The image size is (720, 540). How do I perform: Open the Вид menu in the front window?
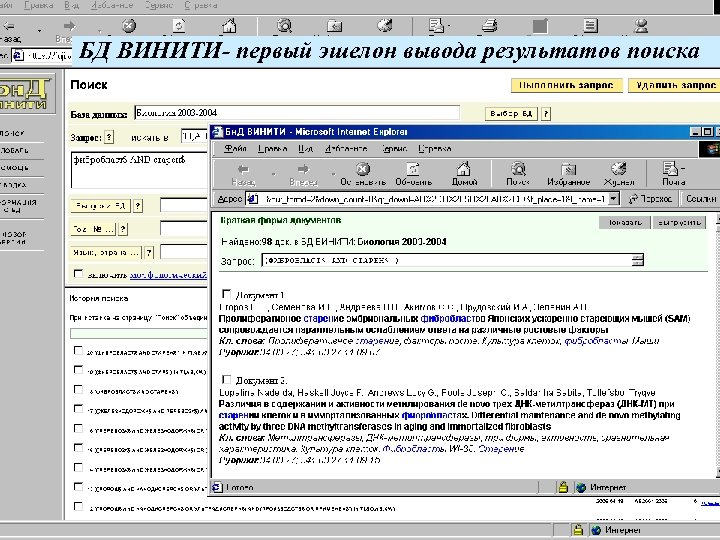click(306, 149)
